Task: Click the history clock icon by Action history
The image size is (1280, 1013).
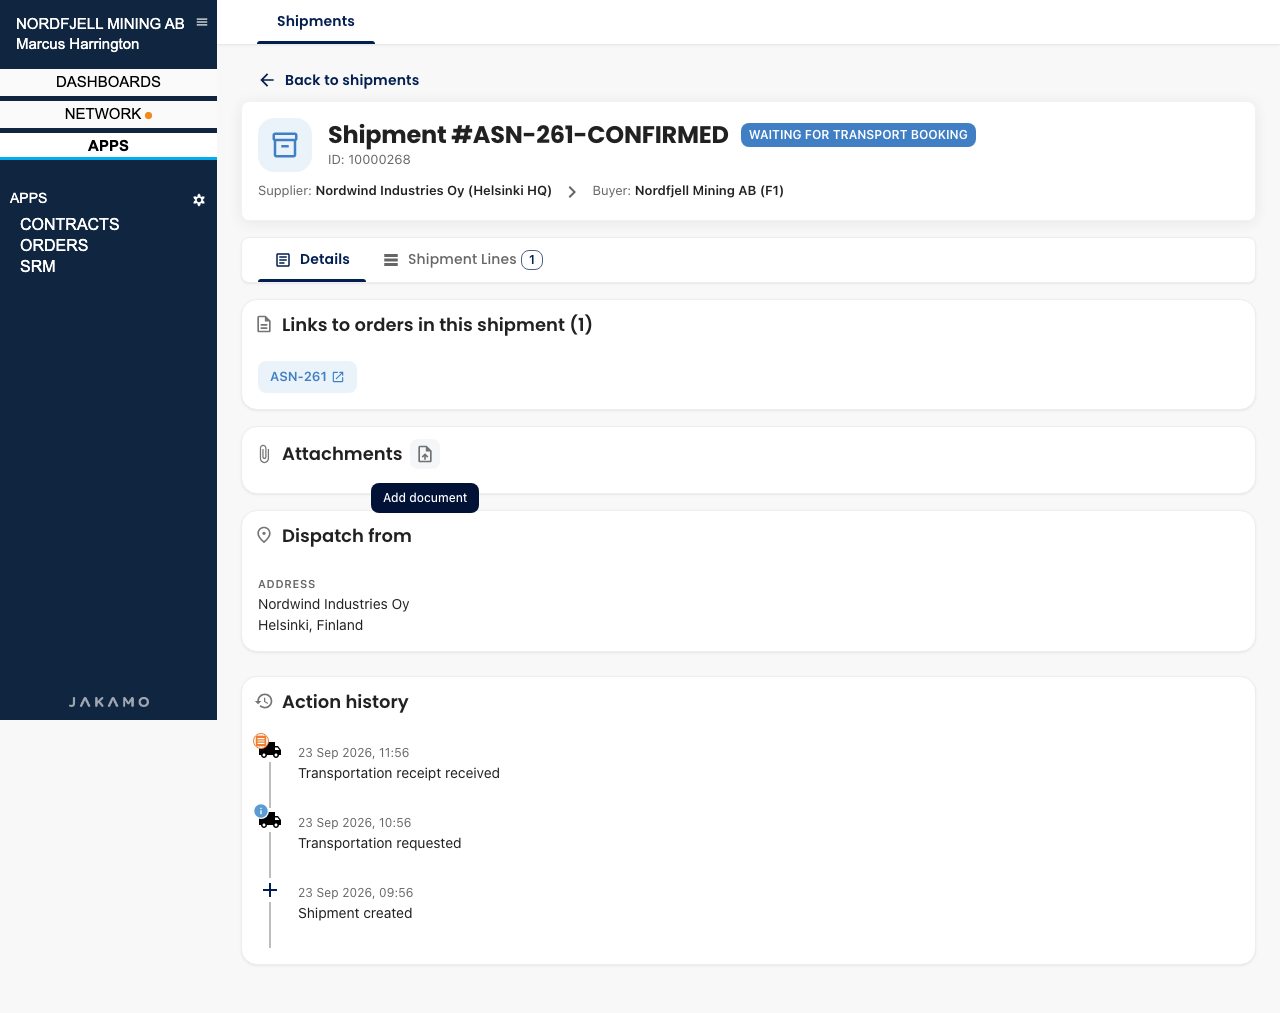Action: click(264, 701)
